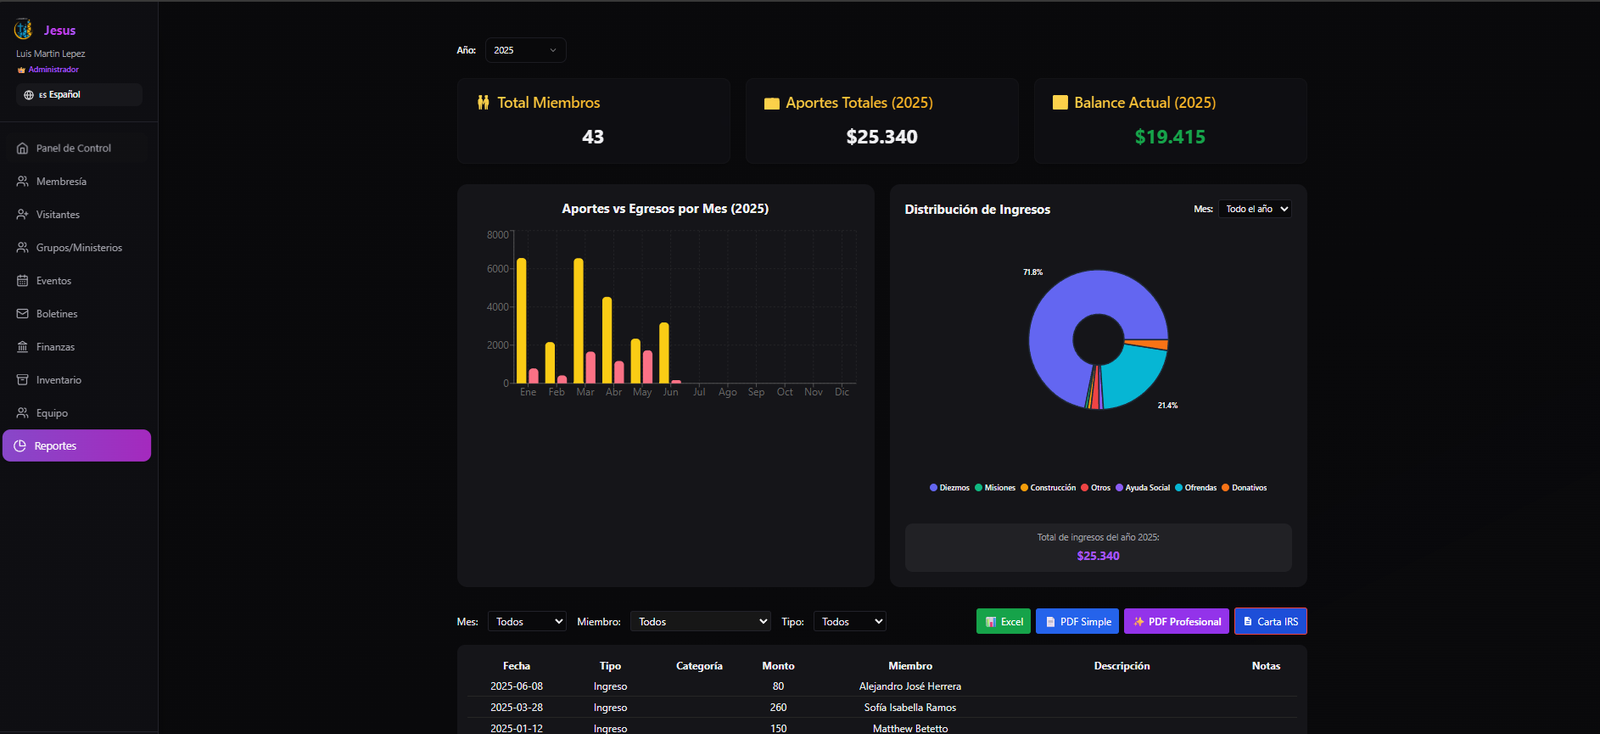Export the report with the Excel button
This screenshot has height=734, width=1600.
1003,622
